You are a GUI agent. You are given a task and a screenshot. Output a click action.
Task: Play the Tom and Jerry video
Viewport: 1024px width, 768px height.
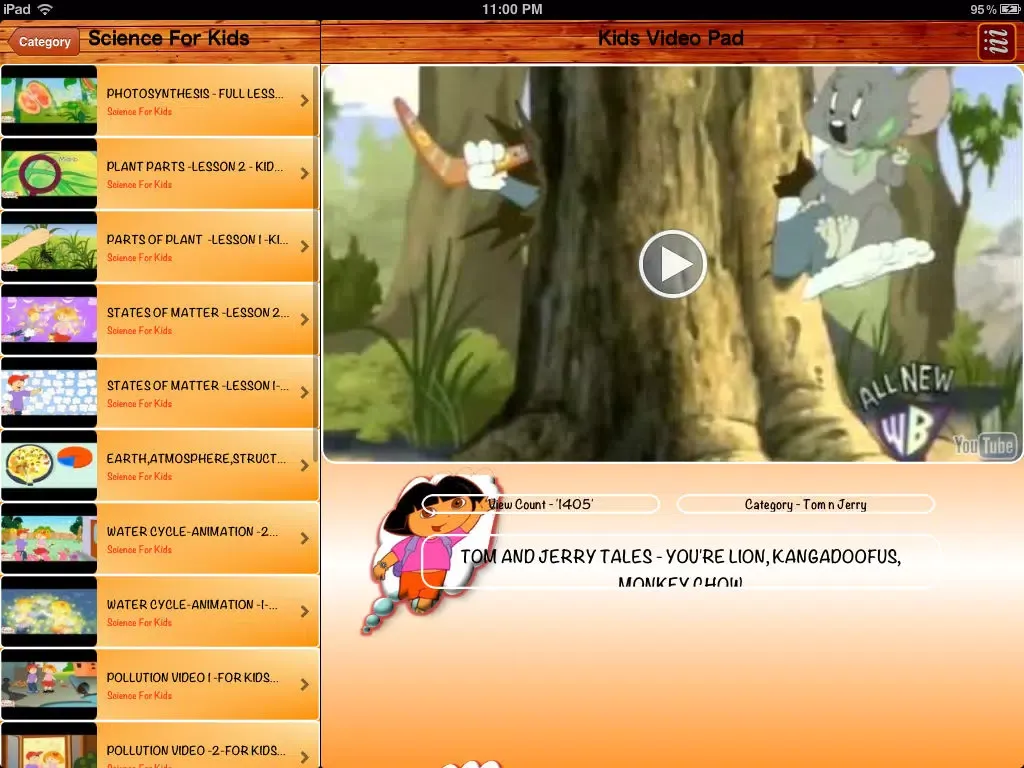coord(673,264)
